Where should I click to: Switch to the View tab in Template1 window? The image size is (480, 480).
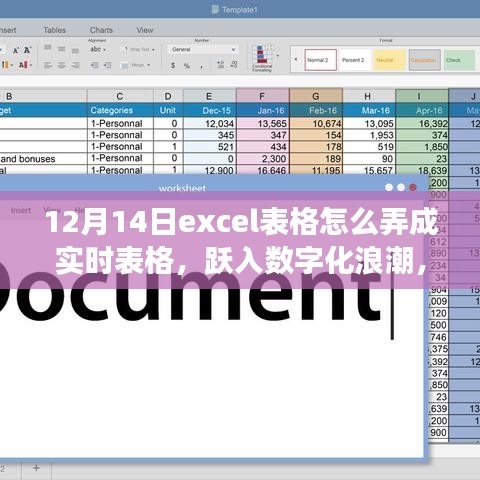(x=145, y=30)
